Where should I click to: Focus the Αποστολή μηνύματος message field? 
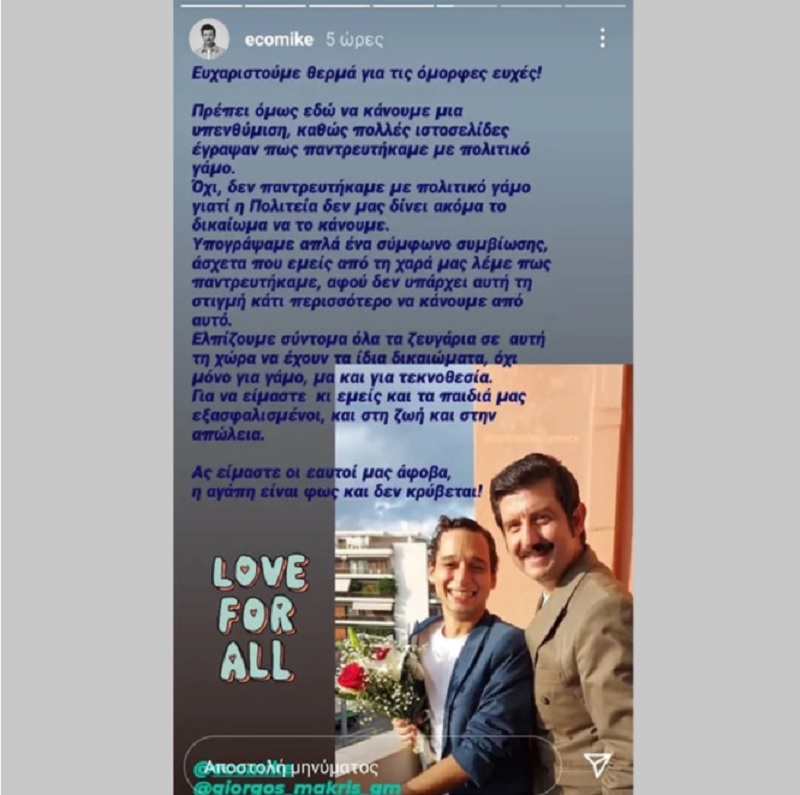click(373, 766)
